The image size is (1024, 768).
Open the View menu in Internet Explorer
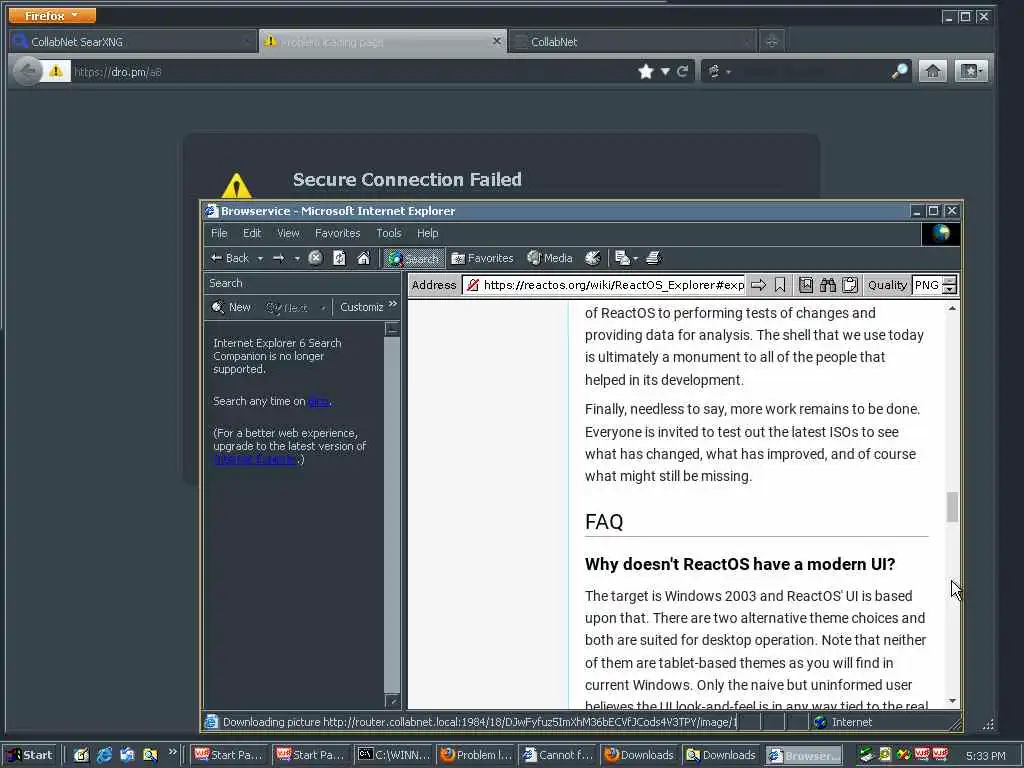coord(288,233)
